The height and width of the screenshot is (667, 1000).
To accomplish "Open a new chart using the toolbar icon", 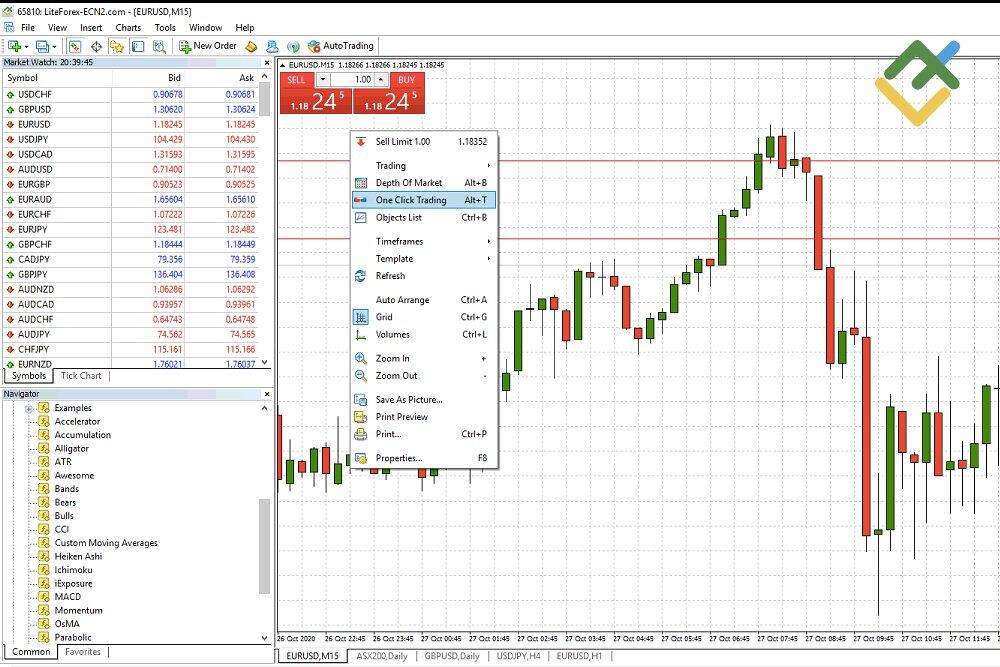I will point(14,45).
